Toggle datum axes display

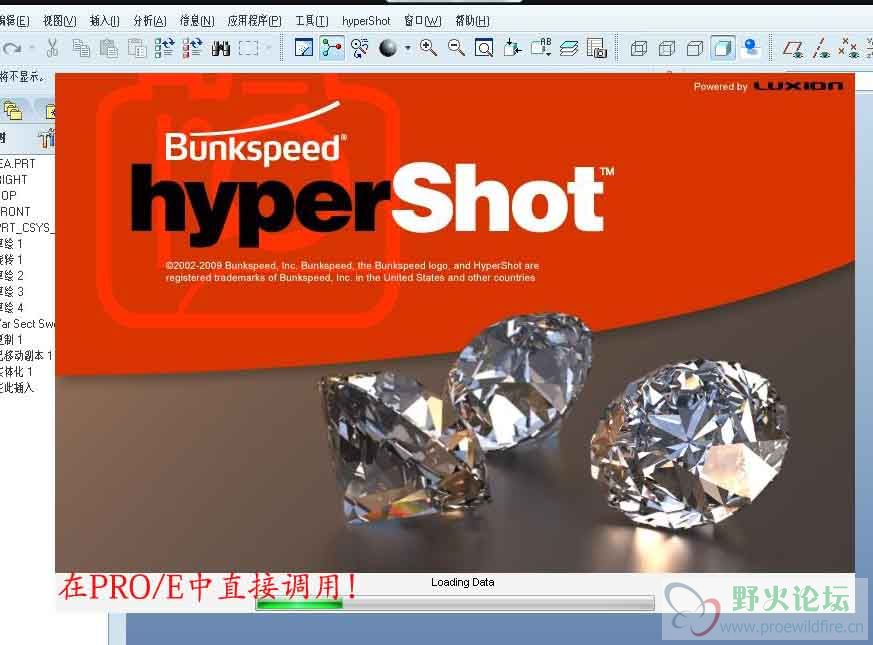pyautogui.click(x=821, y=48)
